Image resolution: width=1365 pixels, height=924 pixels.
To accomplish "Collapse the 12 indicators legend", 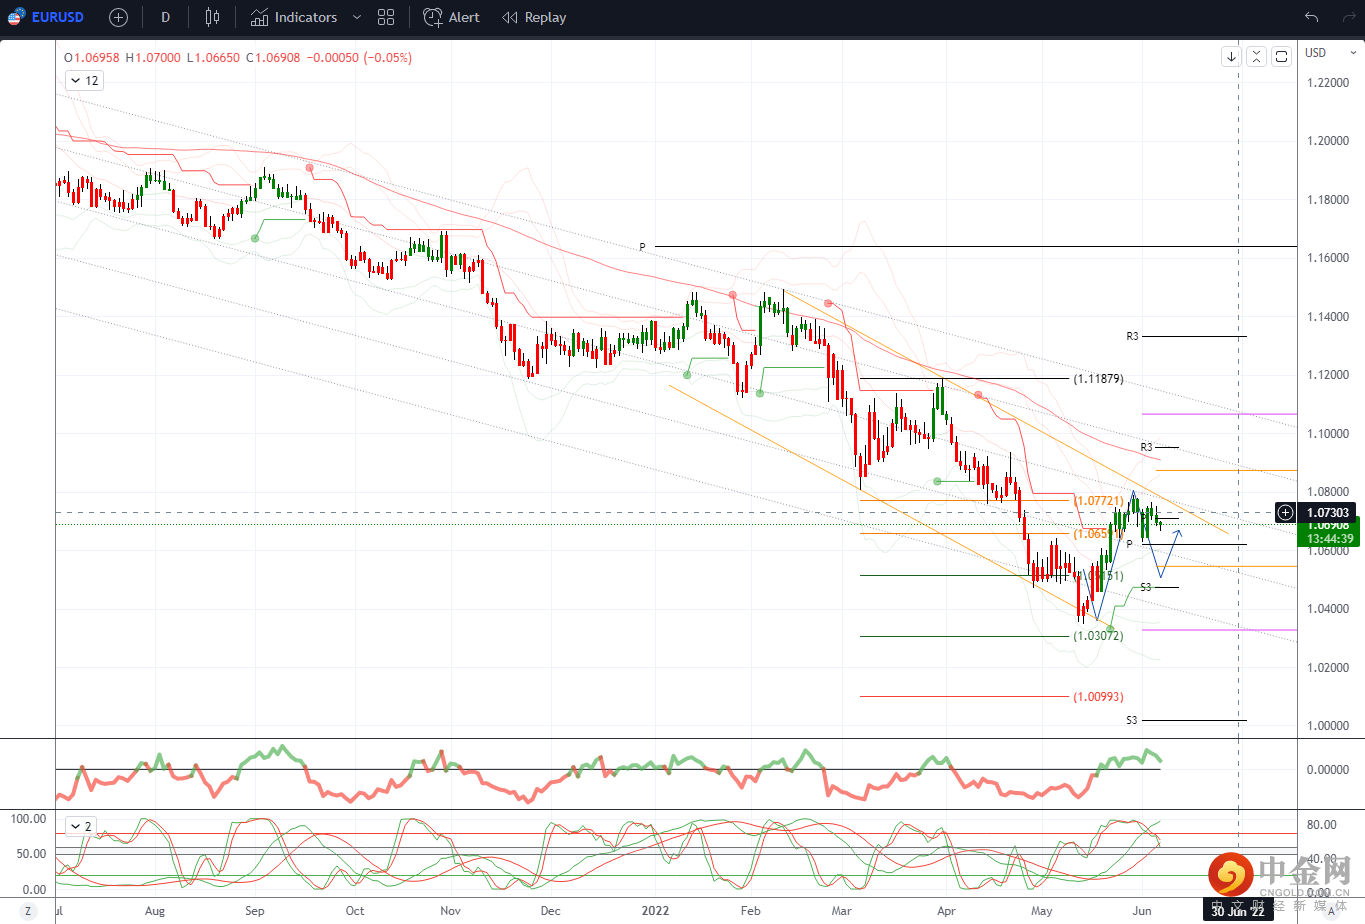I will coord(84,81).
